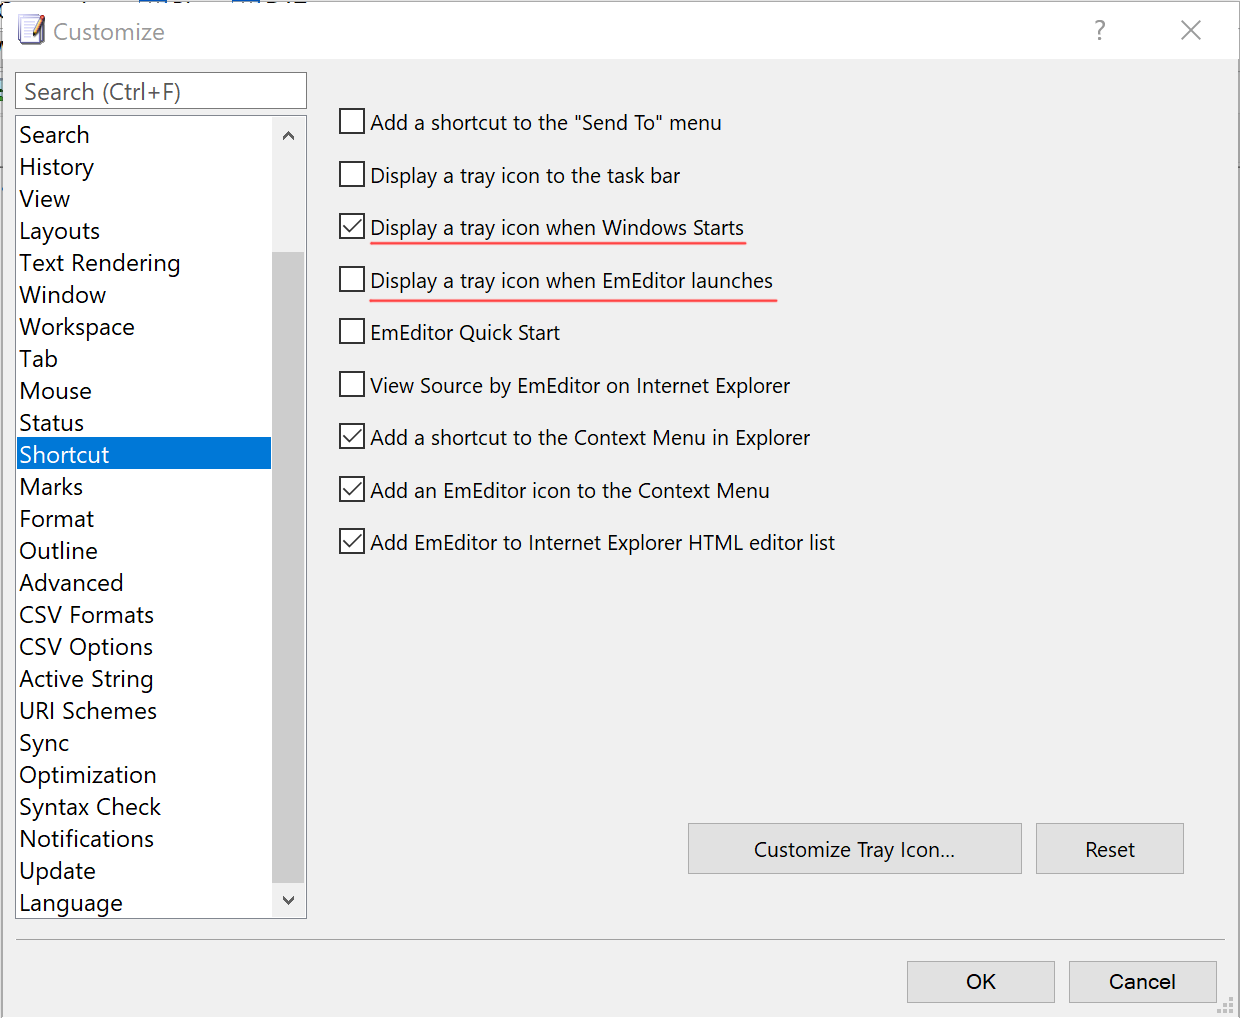Open the Optimization category
Screen dimensions: 1240x1018
click(x=144, y=775)
